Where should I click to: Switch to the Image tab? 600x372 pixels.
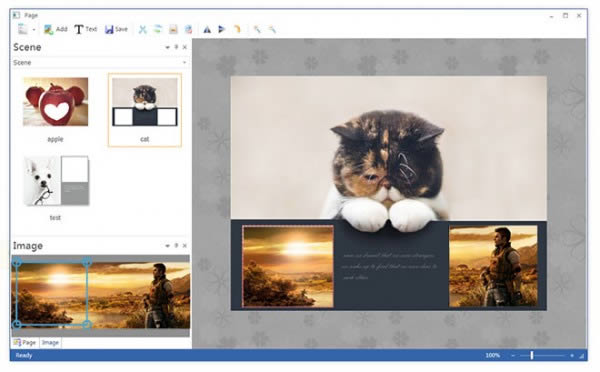[x=50, y=343]
